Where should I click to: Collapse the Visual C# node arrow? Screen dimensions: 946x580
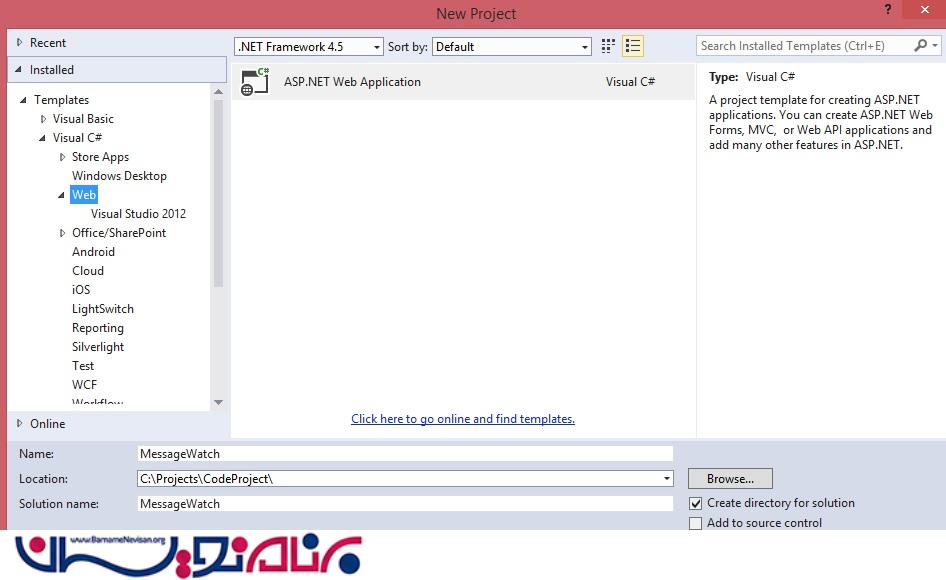point(42,138)
